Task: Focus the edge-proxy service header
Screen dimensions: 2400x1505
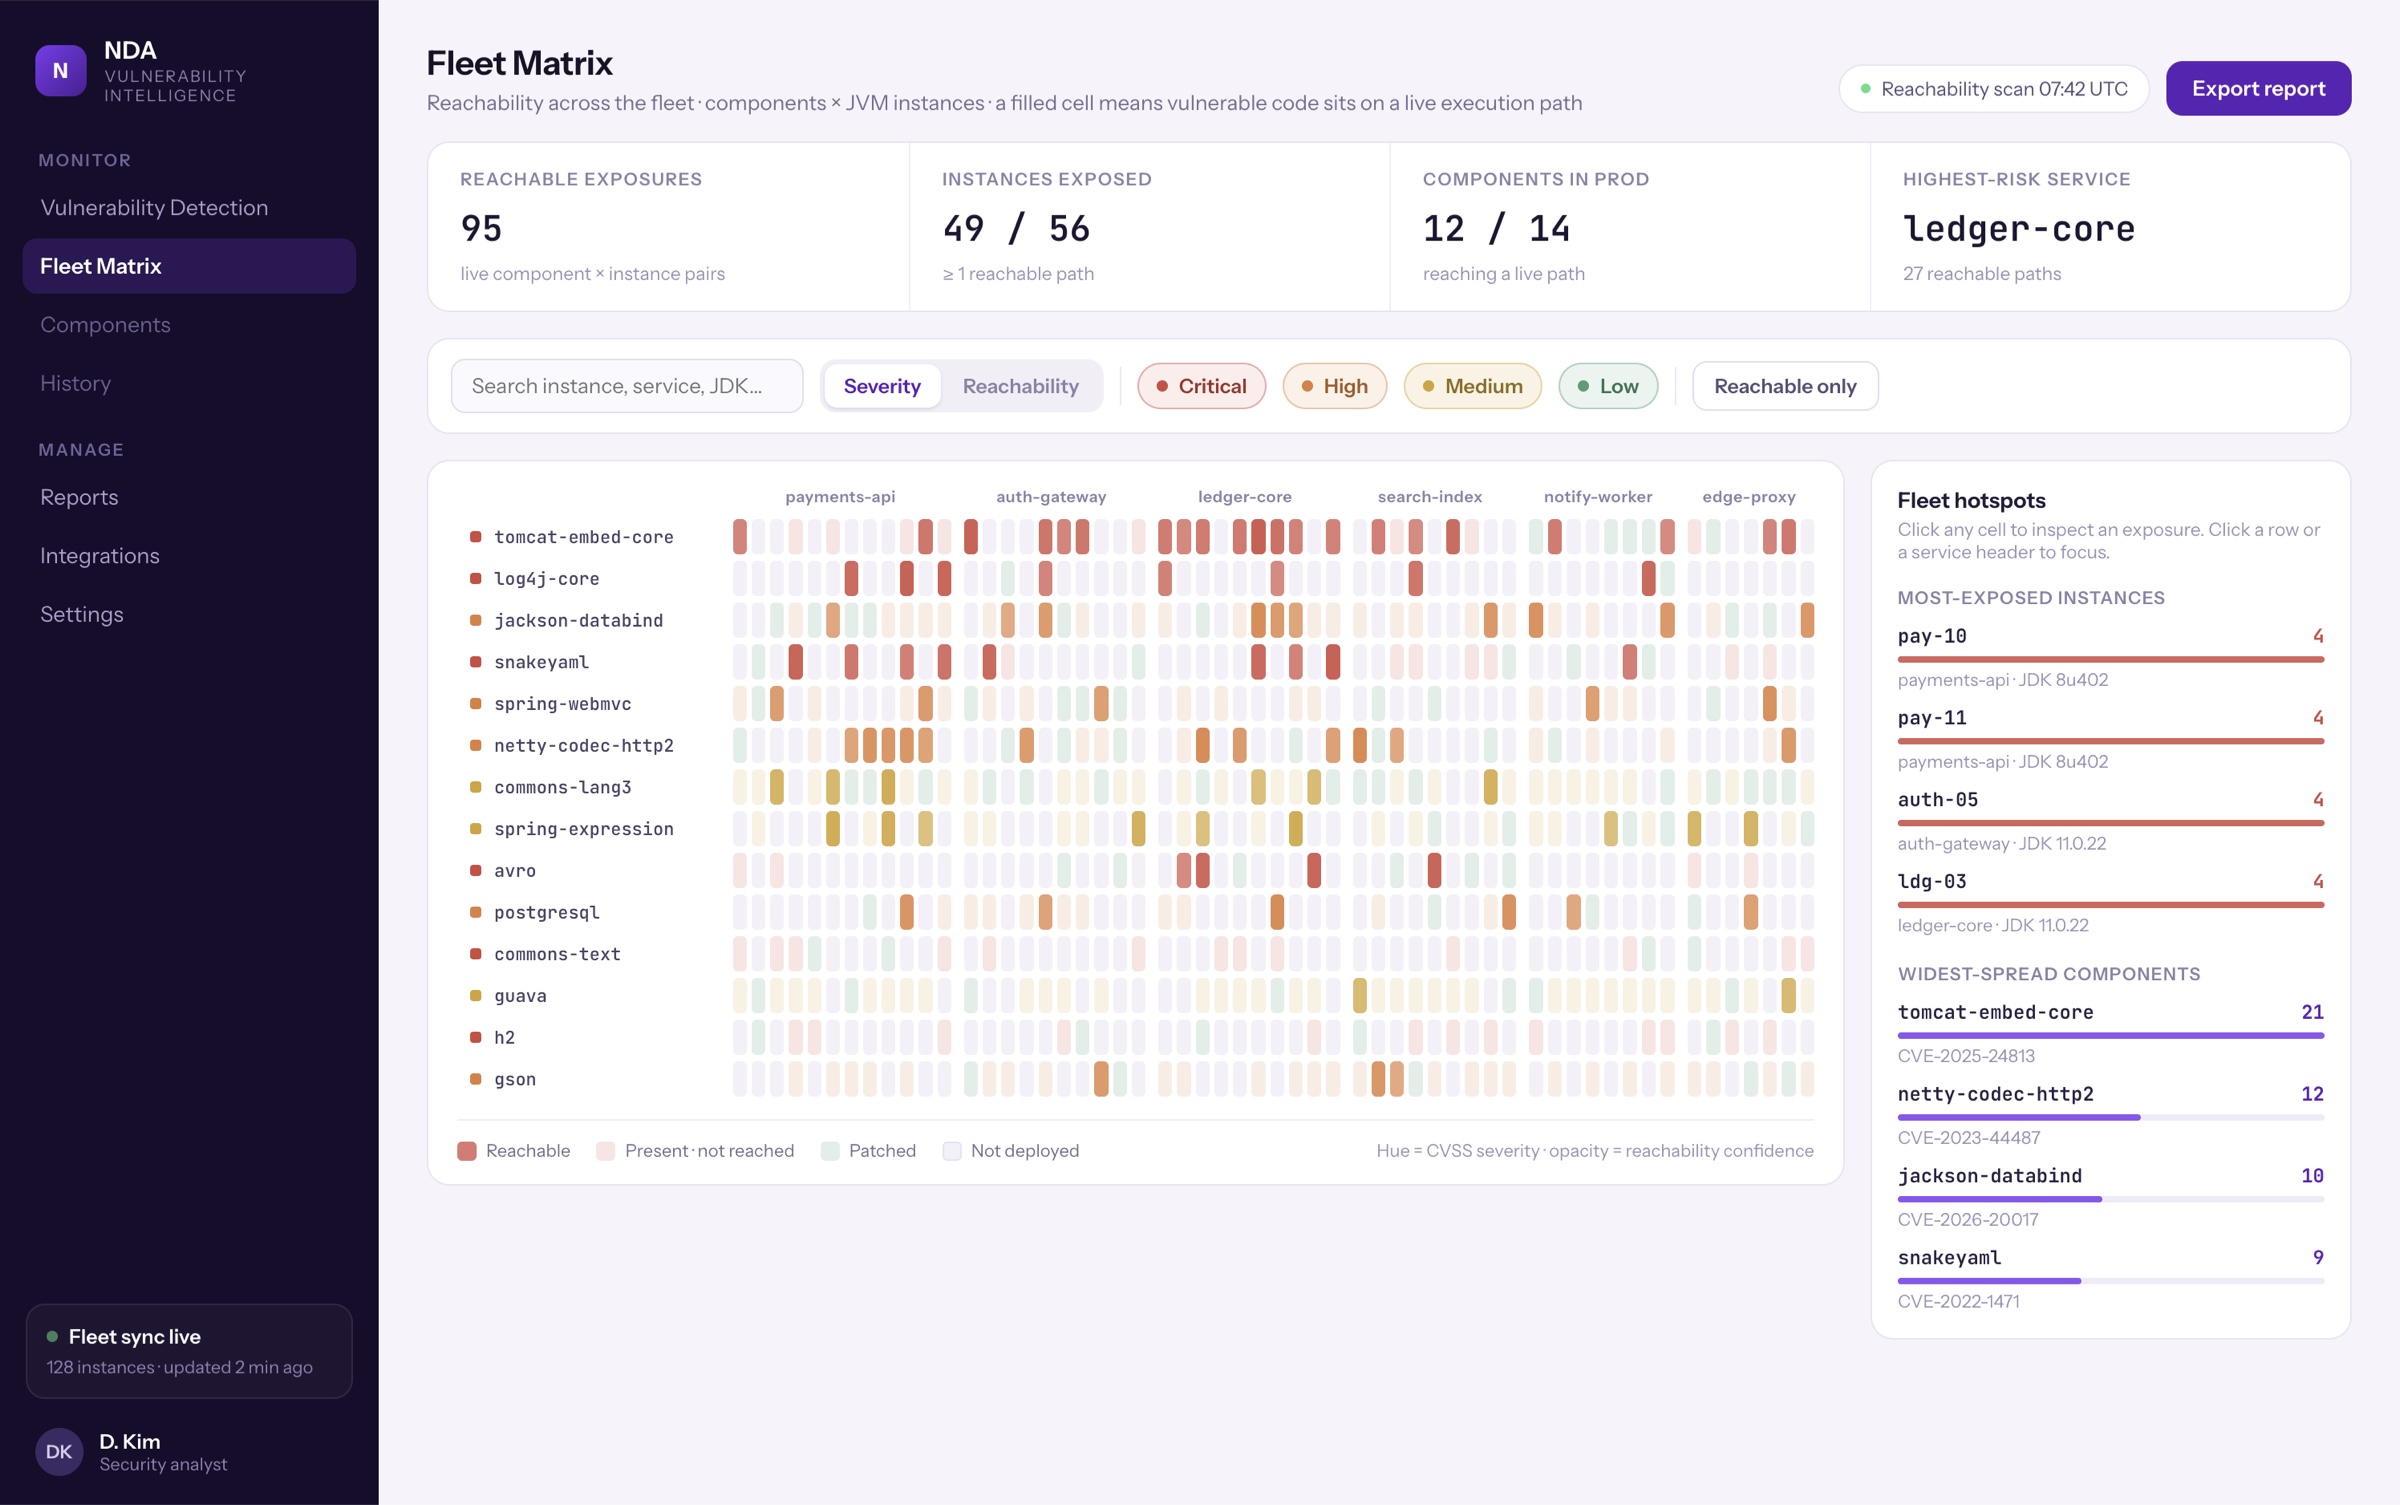Action: coord(1749,496)
